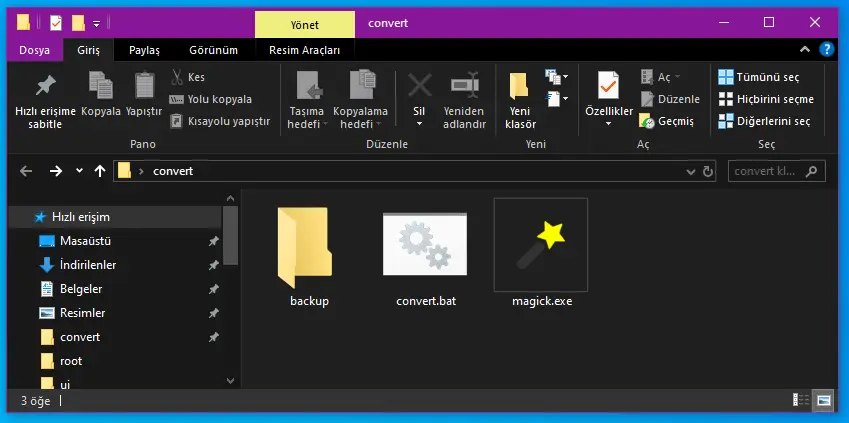Open the Özellikler dropdown arrow
The height and width of the screenshot is (423, 849).
coord(609,124)
